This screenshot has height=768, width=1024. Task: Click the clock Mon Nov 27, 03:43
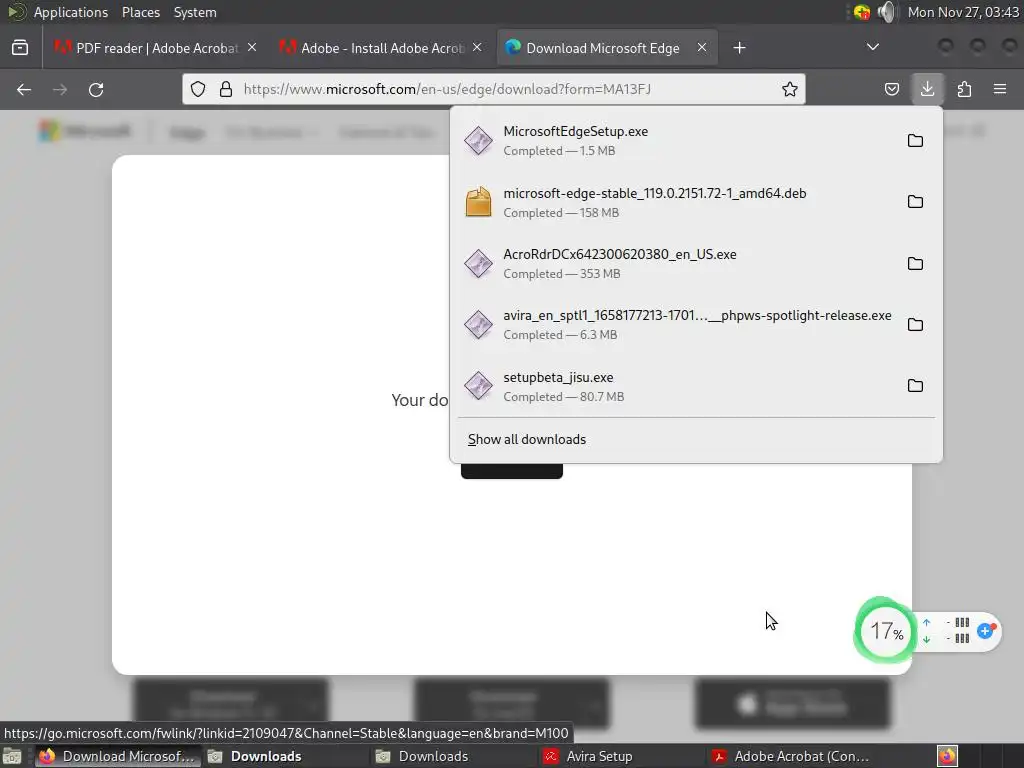tap(963, 12)
